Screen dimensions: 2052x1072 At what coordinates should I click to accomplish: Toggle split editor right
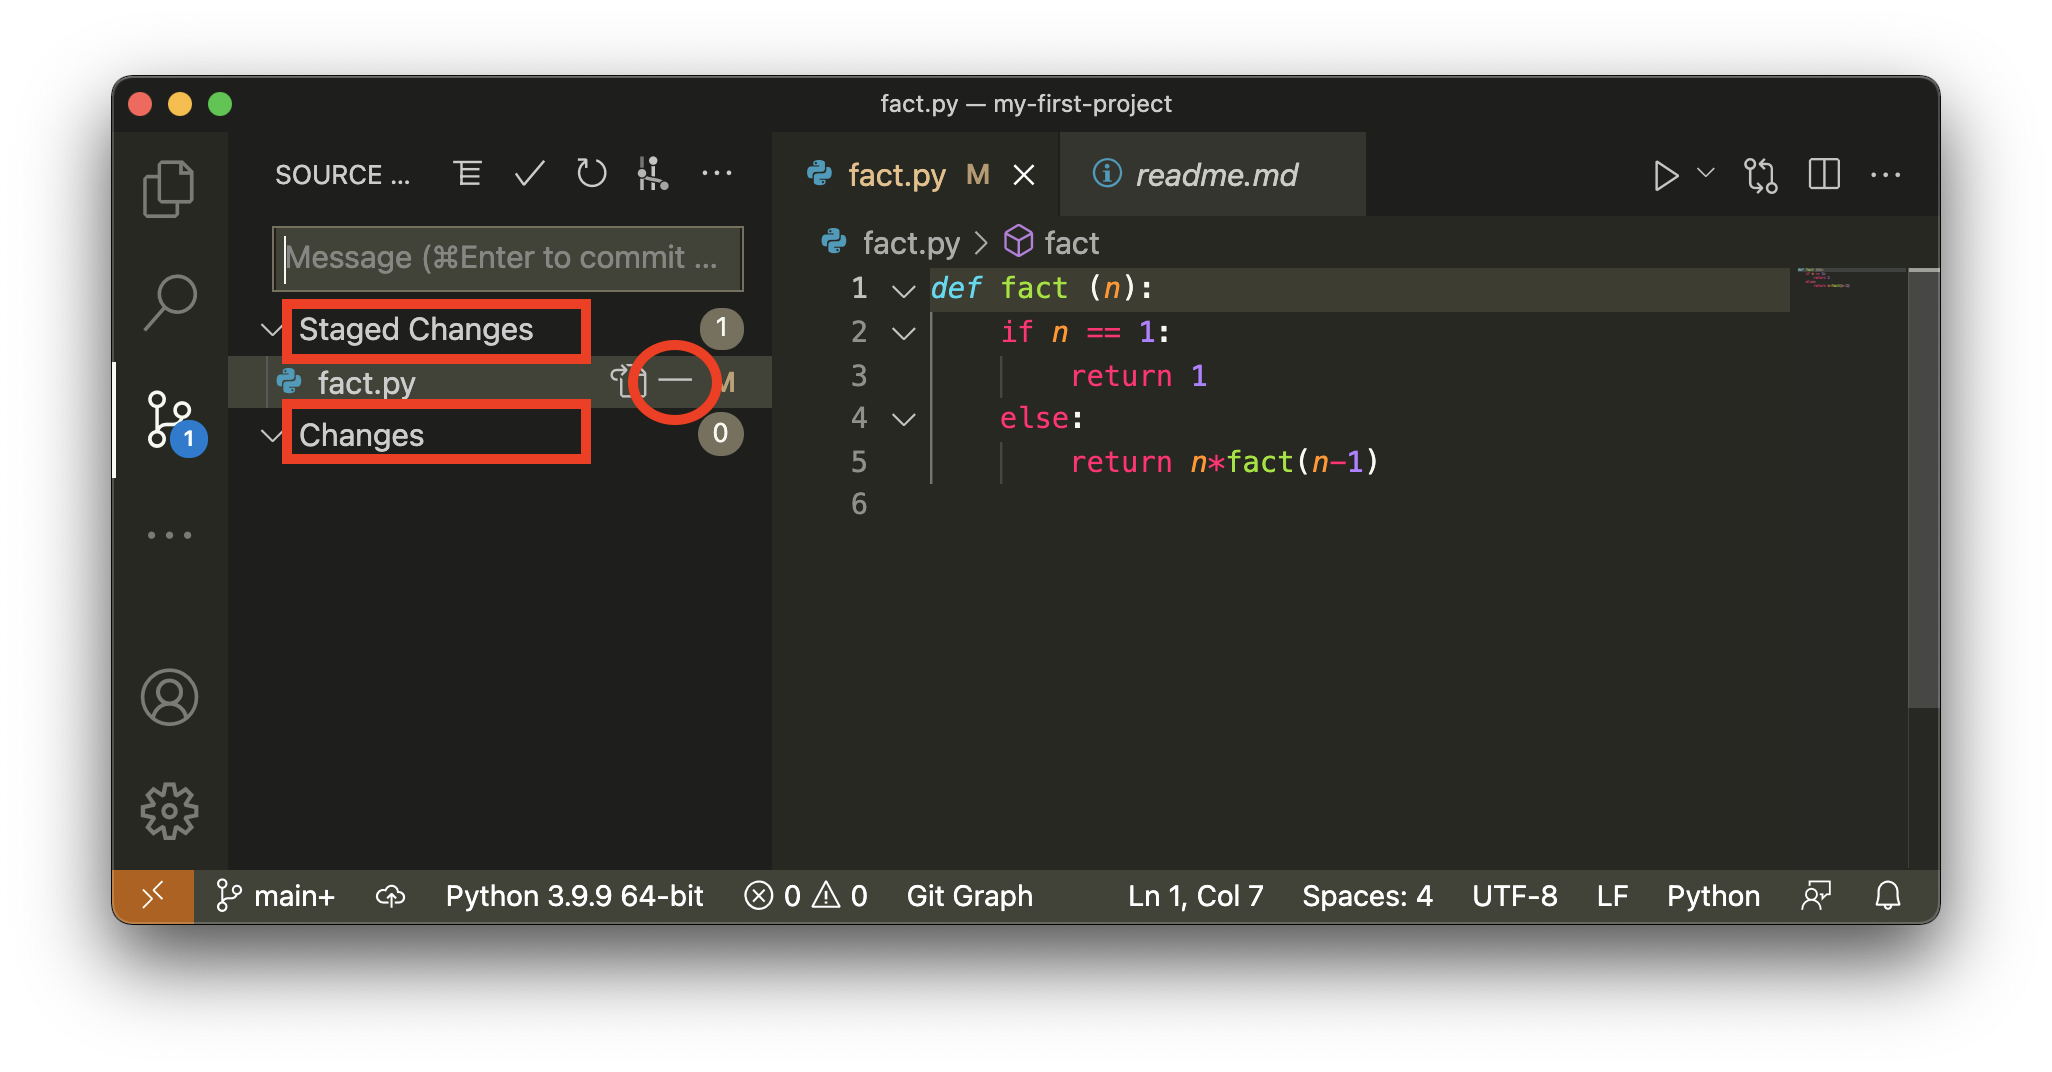[1823, 175]
